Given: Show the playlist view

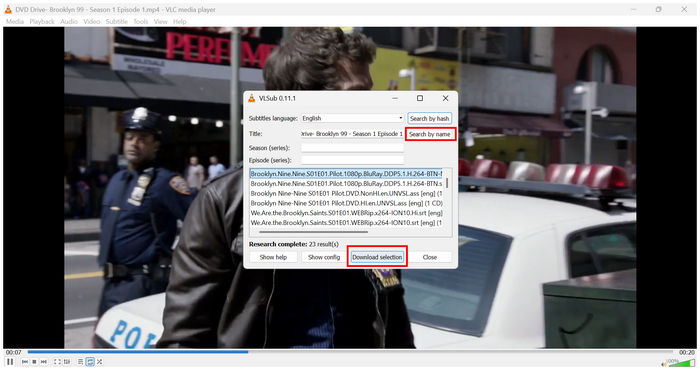Looking at the screenshot, I should 80,362.
